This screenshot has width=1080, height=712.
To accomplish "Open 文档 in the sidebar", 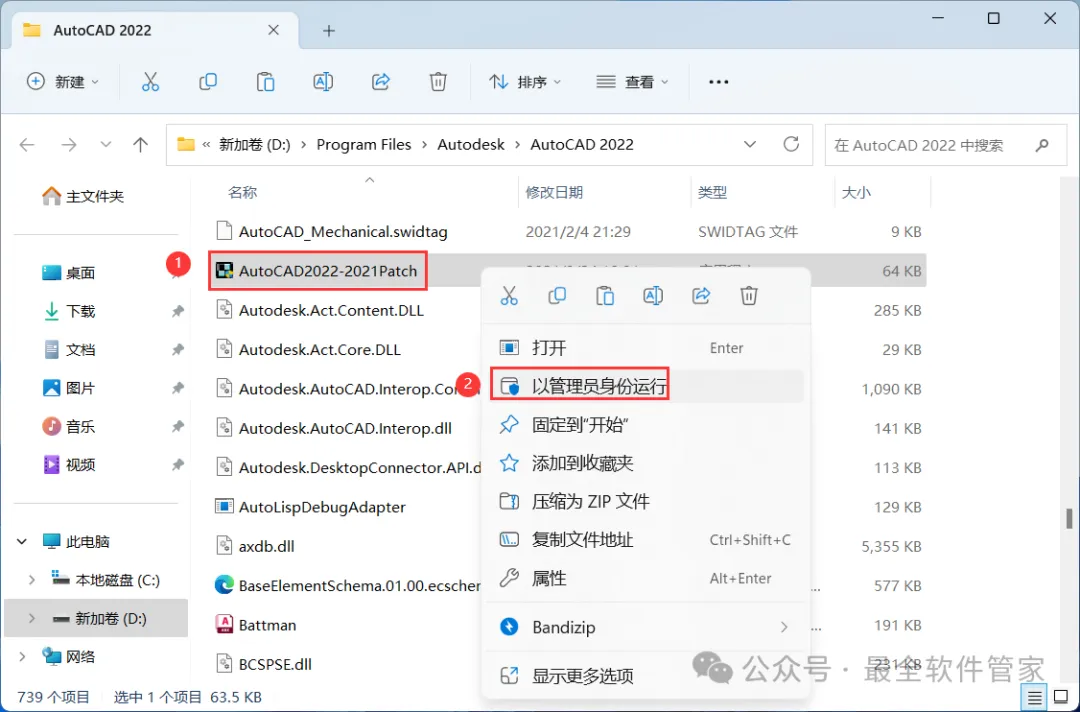I will [x=69, y=350].
